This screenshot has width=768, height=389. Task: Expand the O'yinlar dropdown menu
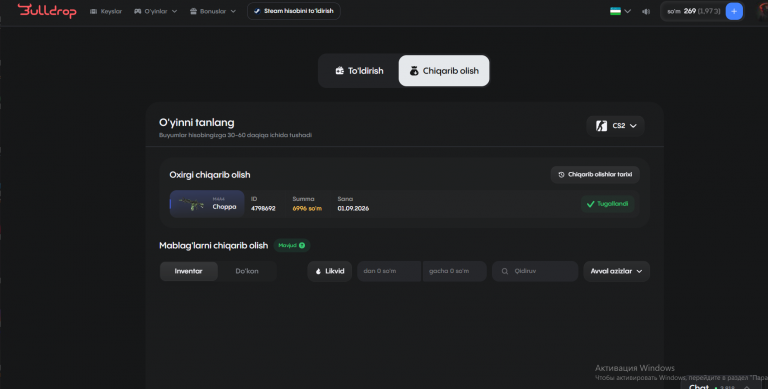pyautogui.click(x=155, y=11)
